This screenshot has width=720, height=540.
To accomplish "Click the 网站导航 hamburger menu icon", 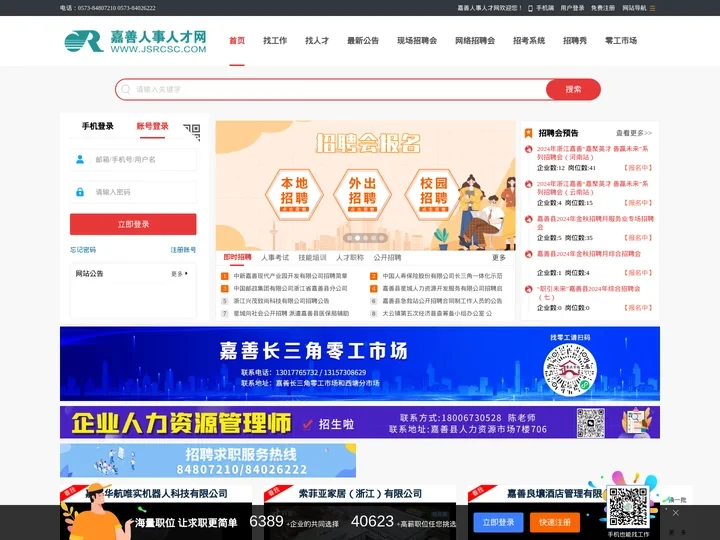I will pyautogui.click(x=652, y=8).
